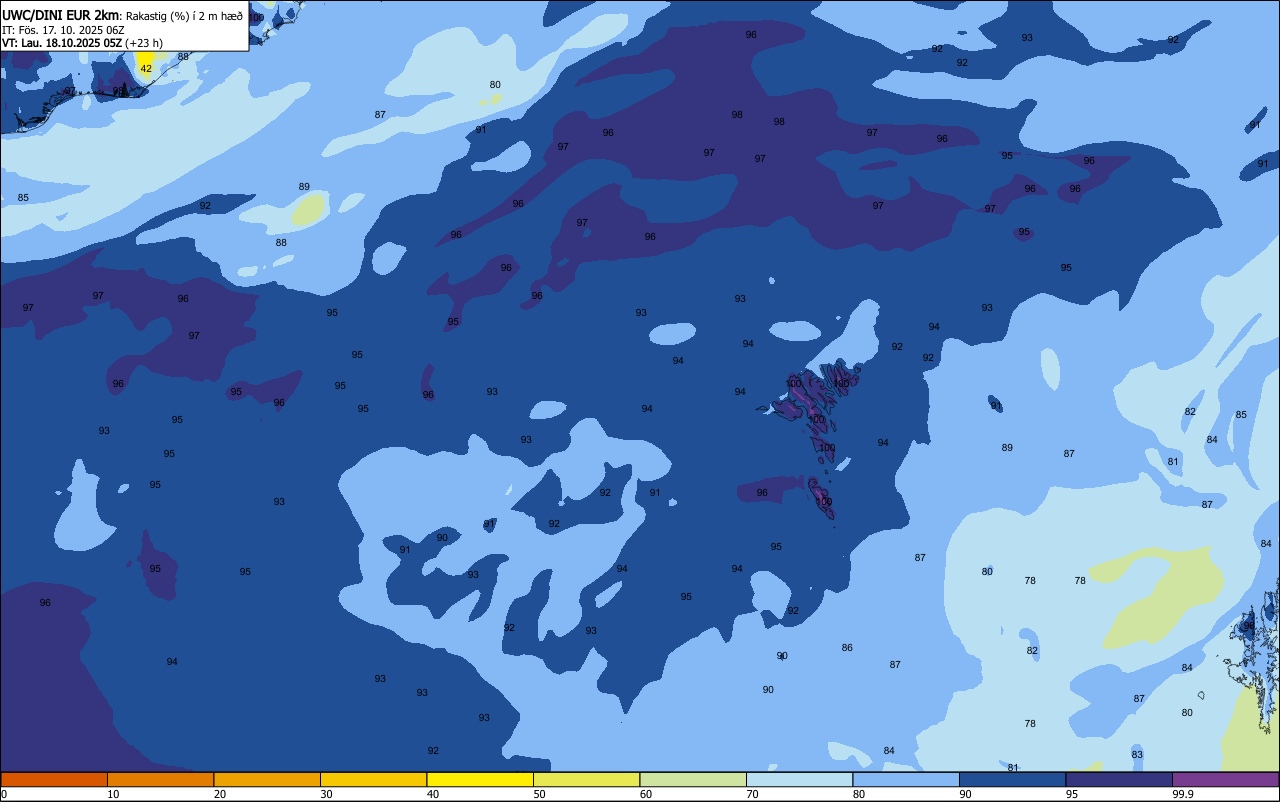Click the amber 20–30 legend swatch

[267, 779]
